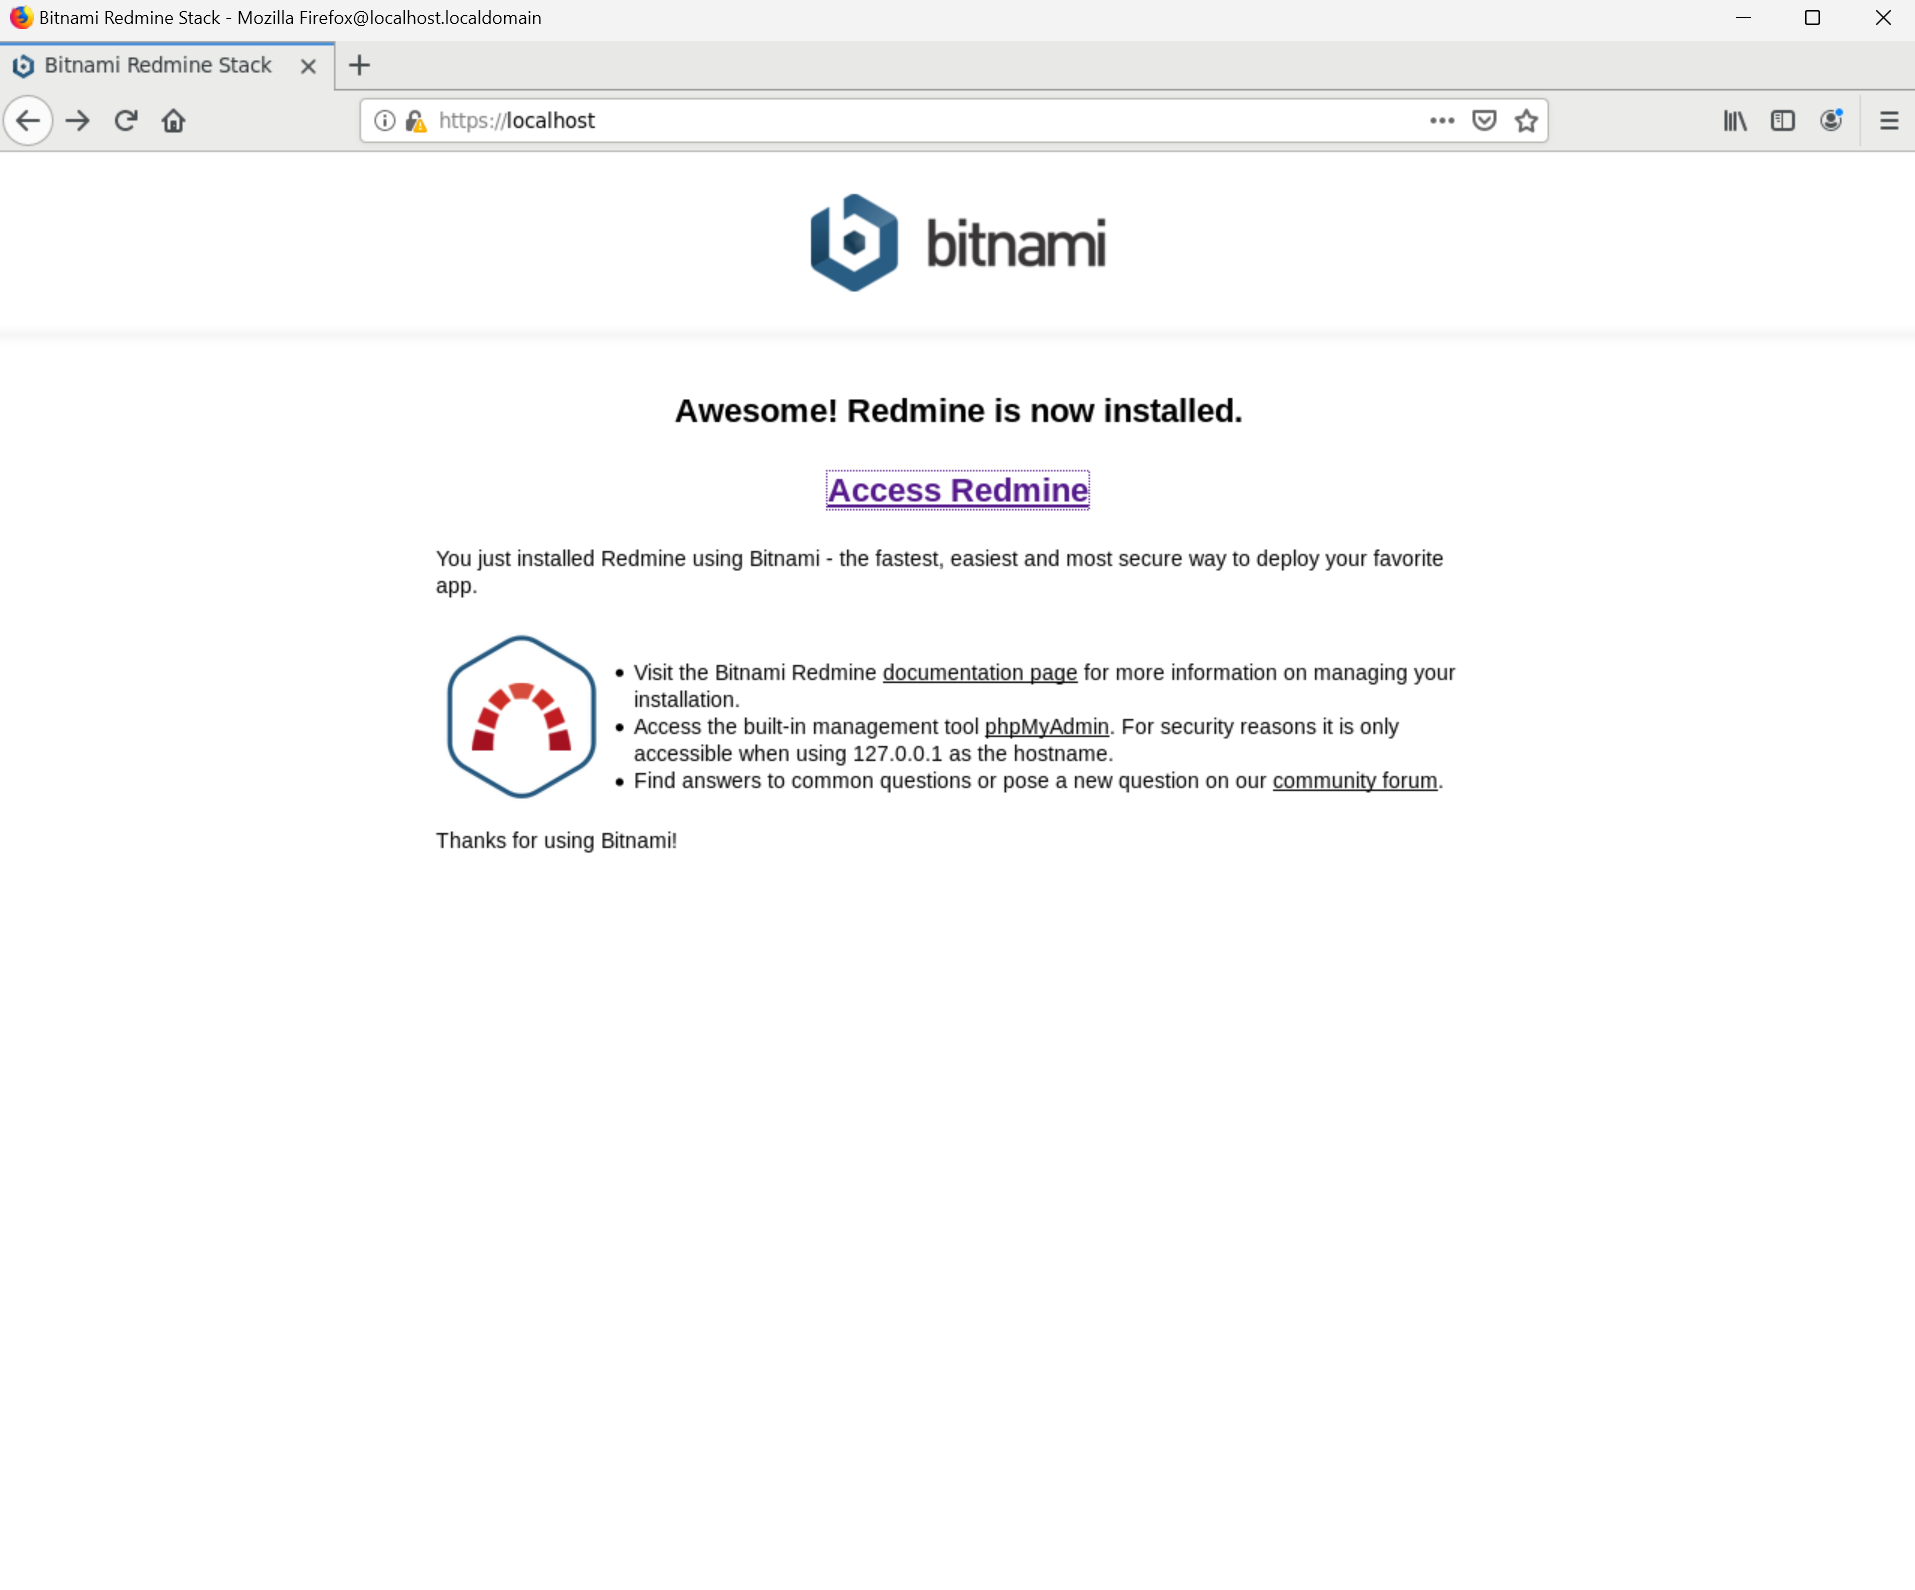Close the Bitnami Redmine Stack tab
This screenshot has width=1915, height=1590.
tap(308, 66)
